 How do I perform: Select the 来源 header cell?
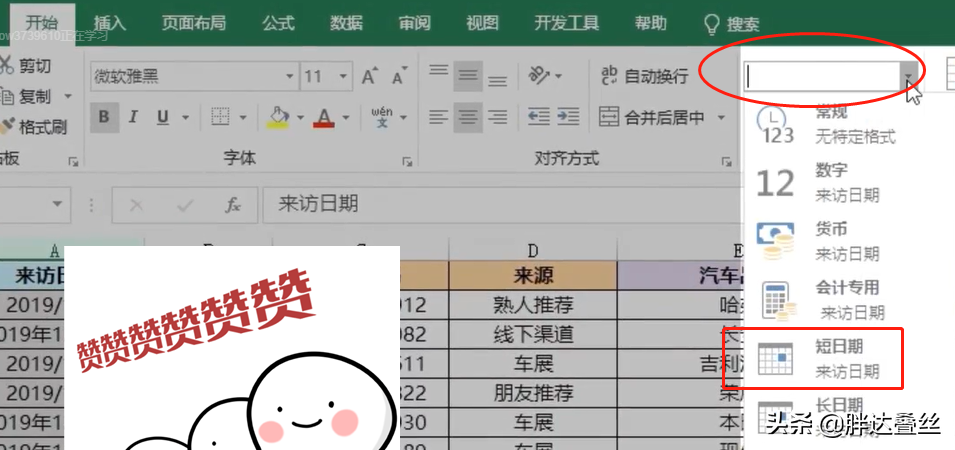point(533,276)
